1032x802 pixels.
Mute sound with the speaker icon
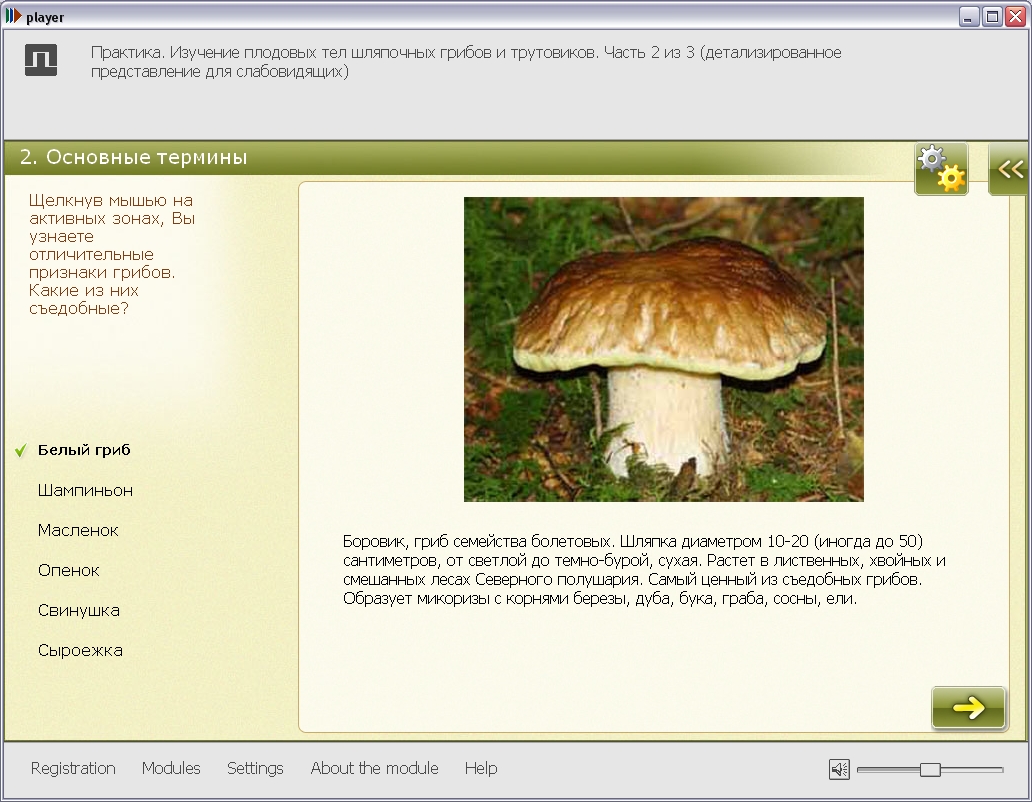point(839,768)
